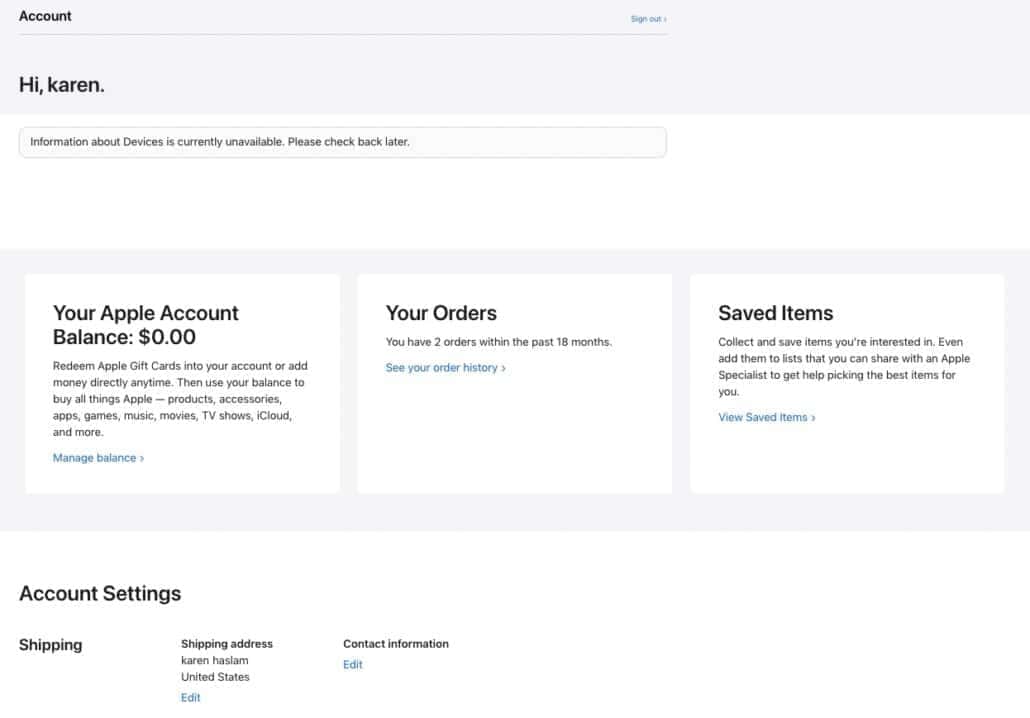
Task: Click the Saved Items card heading
Action: (775, 313)
